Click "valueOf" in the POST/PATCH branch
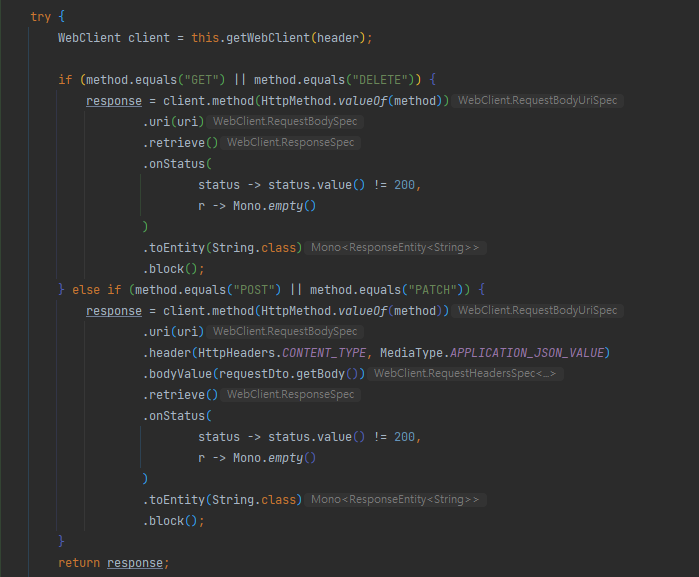 click(x=362, y=311)
